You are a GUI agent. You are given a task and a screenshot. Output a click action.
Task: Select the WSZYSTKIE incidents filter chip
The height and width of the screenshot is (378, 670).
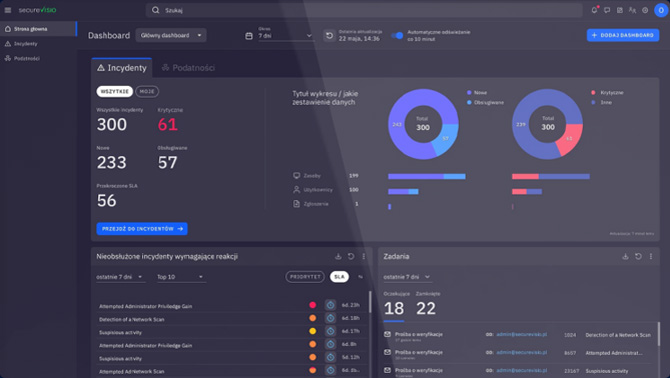pyautogui.click(x=115, y=91)
